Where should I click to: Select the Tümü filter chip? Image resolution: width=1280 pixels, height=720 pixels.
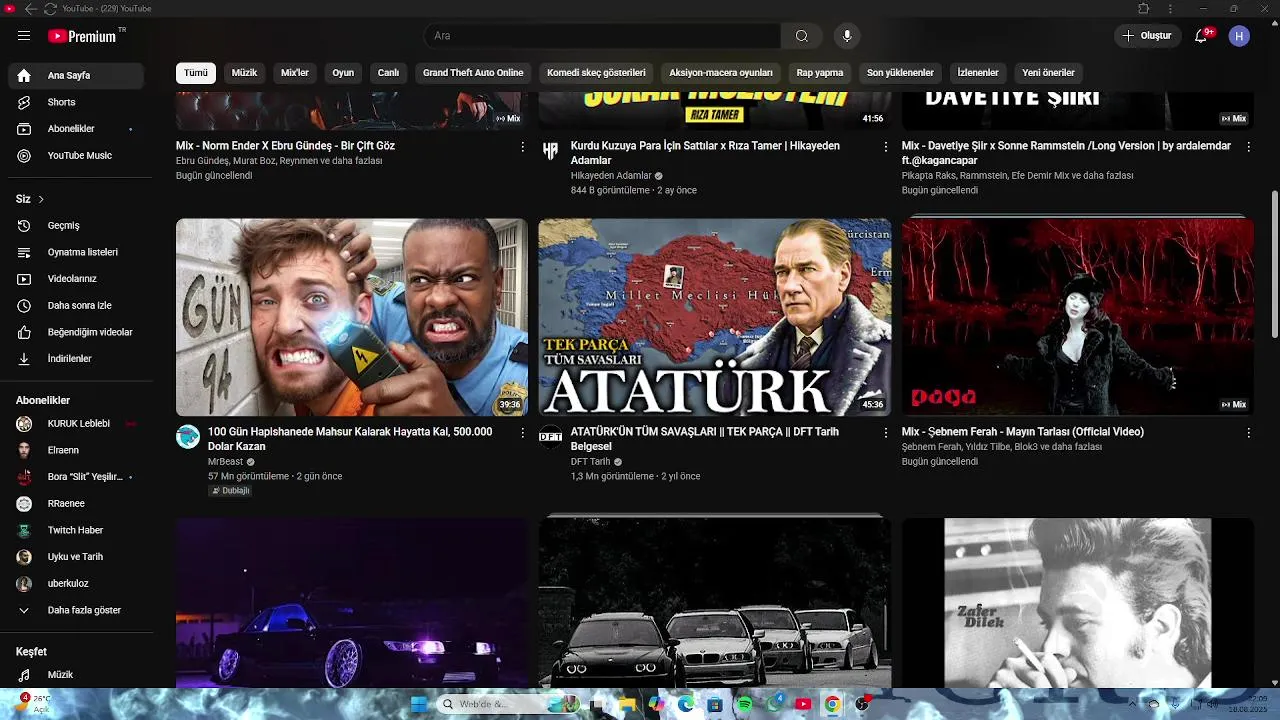tap(196, 73)
